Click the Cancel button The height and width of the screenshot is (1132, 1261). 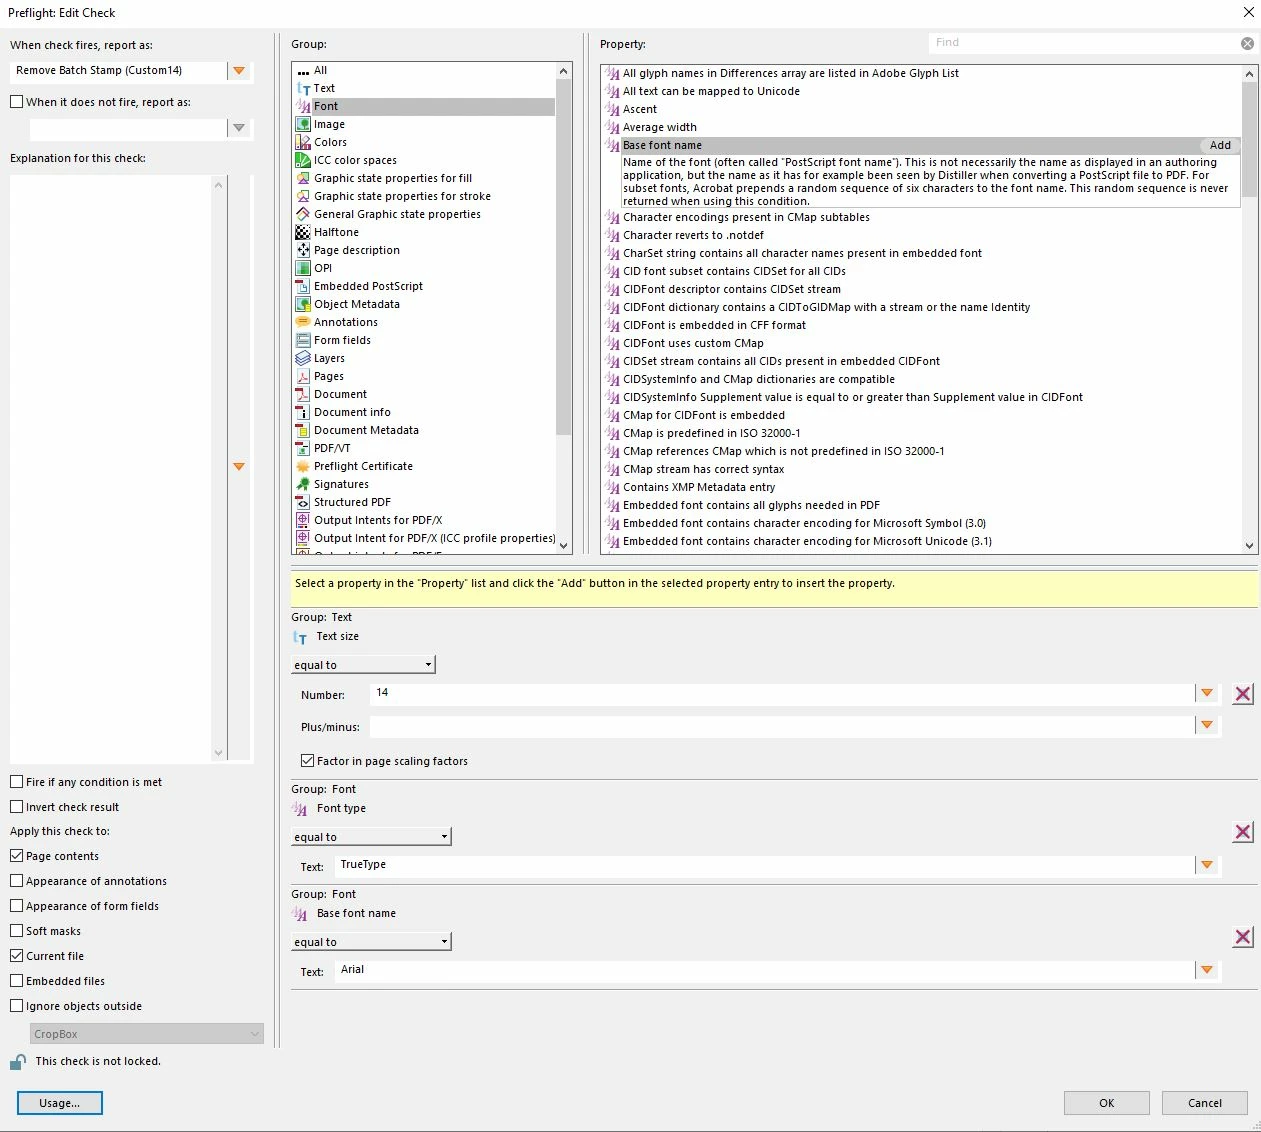click(1205, 1103)
